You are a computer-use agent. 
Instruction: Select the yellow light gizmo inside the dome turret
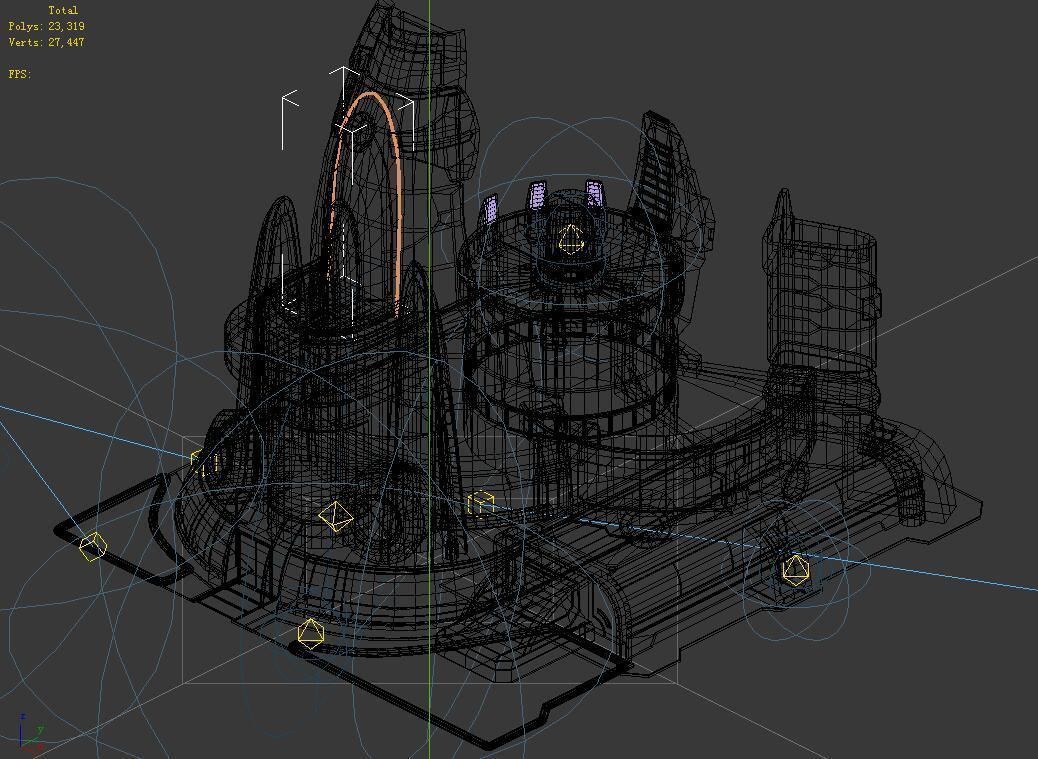point(571,240)
